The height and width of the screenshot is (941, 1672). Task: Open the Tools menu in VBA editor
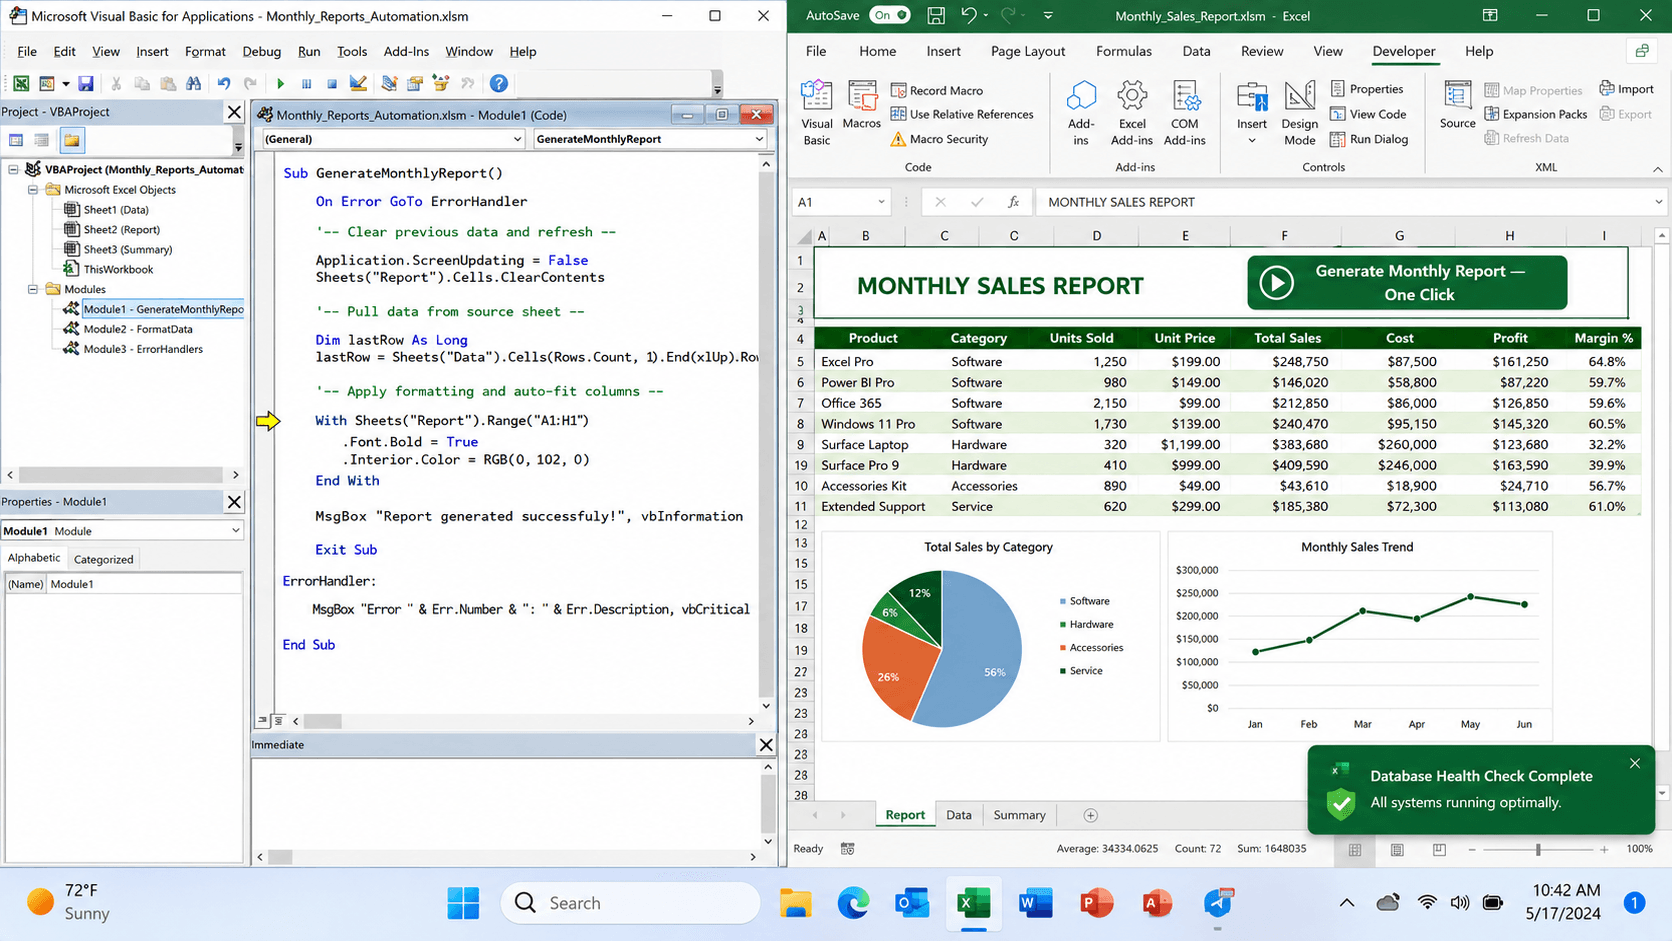(x=352, y=51)
